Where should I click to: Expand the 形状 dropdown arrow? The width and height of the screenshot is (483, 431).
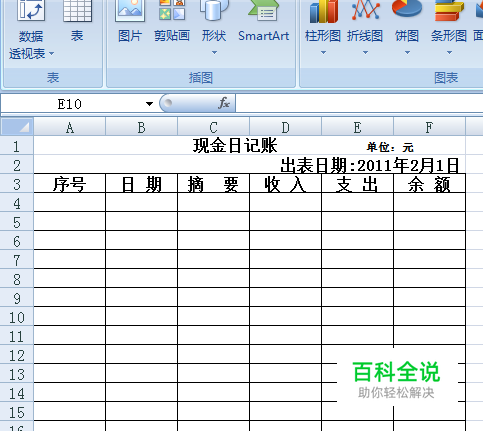[214, 53]
